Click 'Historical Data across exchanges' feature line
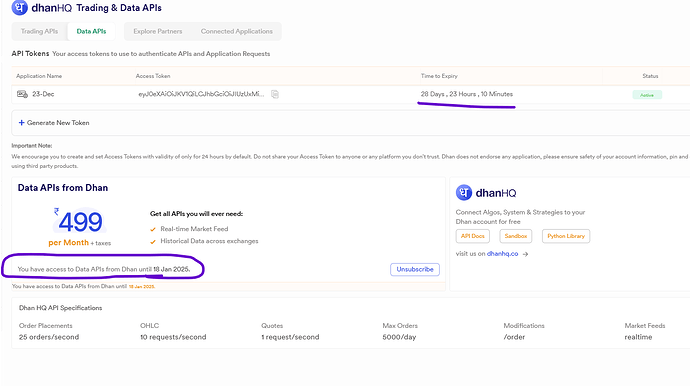The image size is (690, 386). point(209,241)
